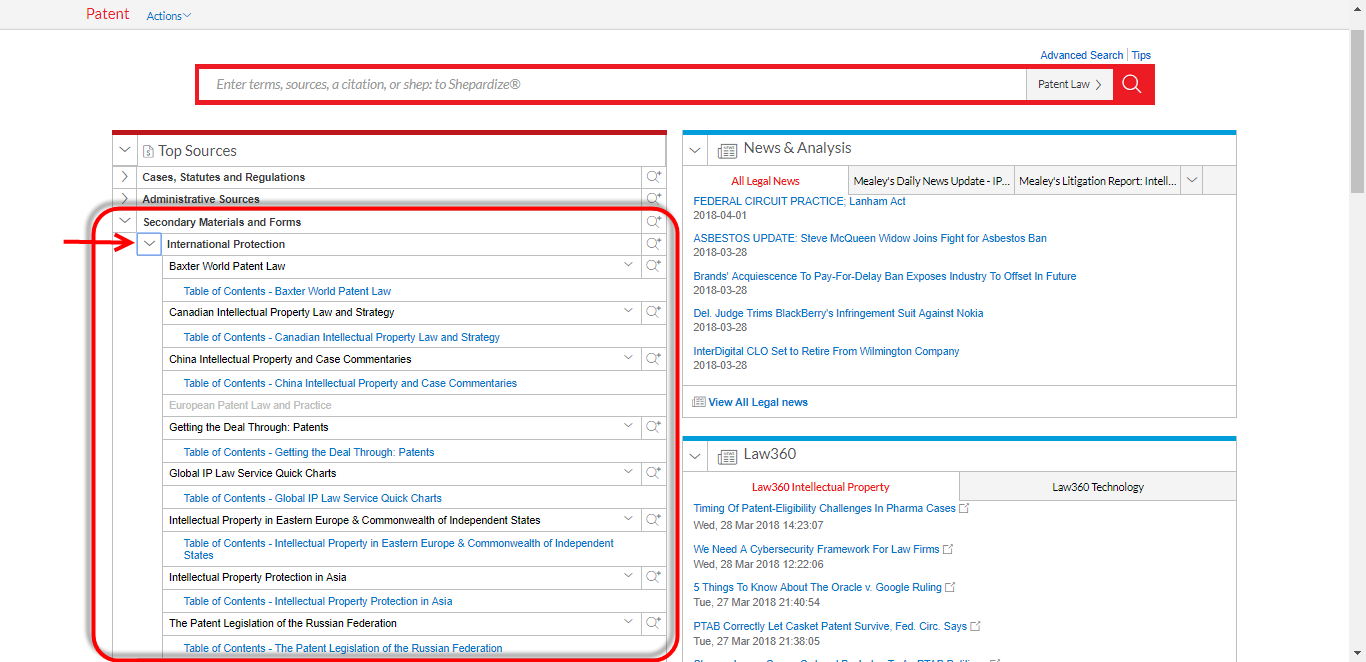Add Patent Legislation of Russian Federation filter
The height and width of the screenshot is (662, 1366).
pos(654,623)
